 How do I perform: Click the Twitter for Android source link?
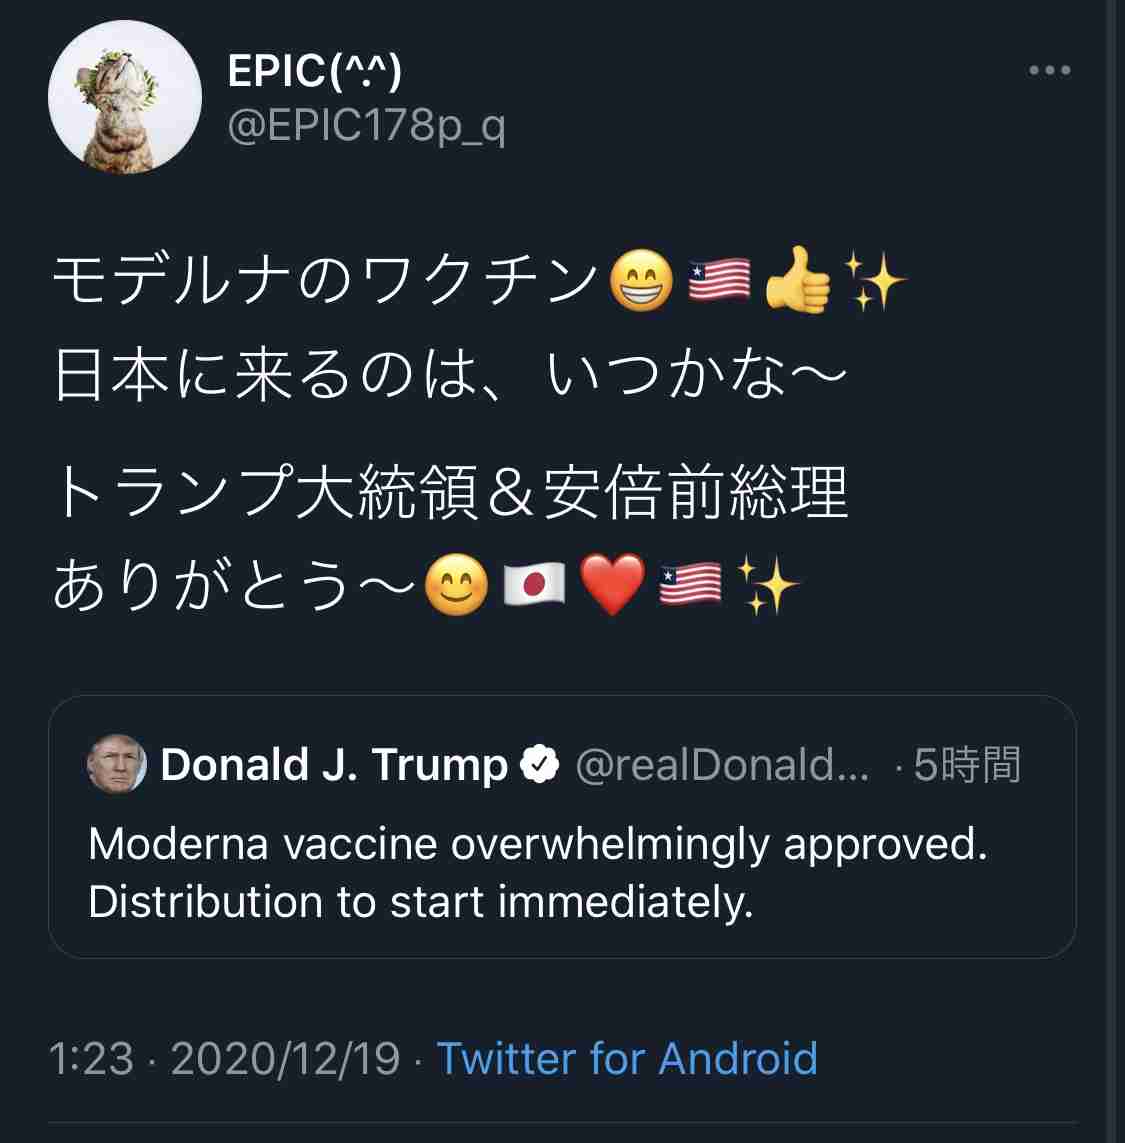point(627,1058)
